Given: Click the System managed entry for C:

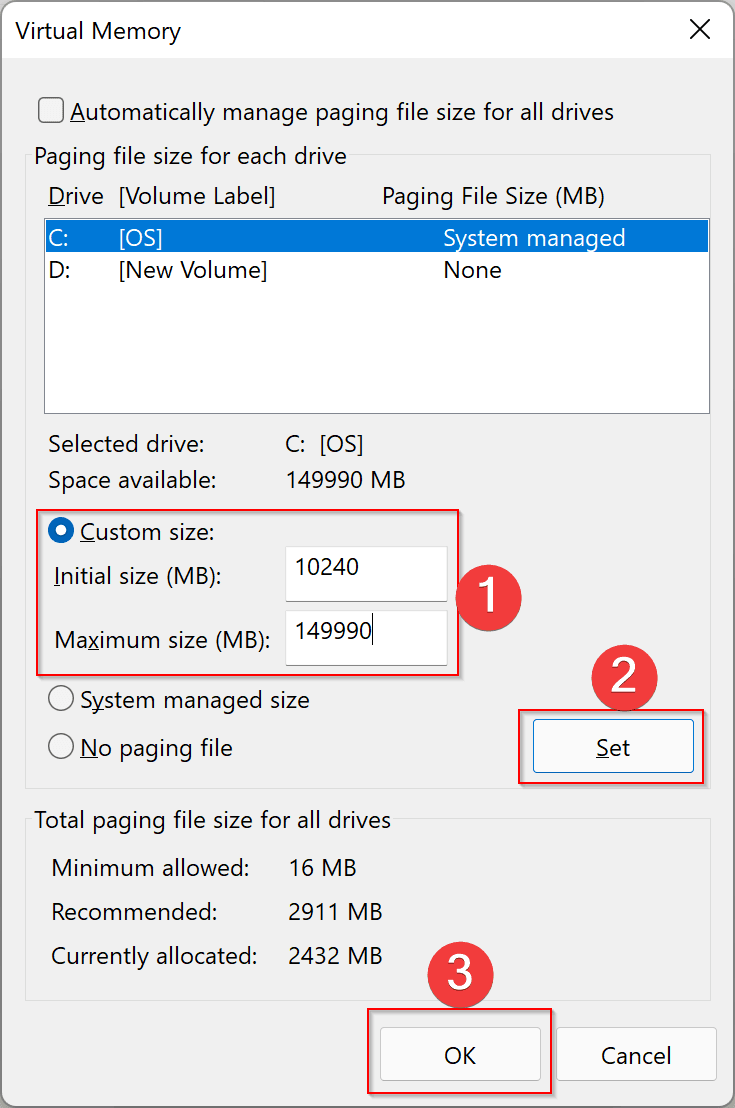Looking at the screenshot, I should tap(534, 238).
